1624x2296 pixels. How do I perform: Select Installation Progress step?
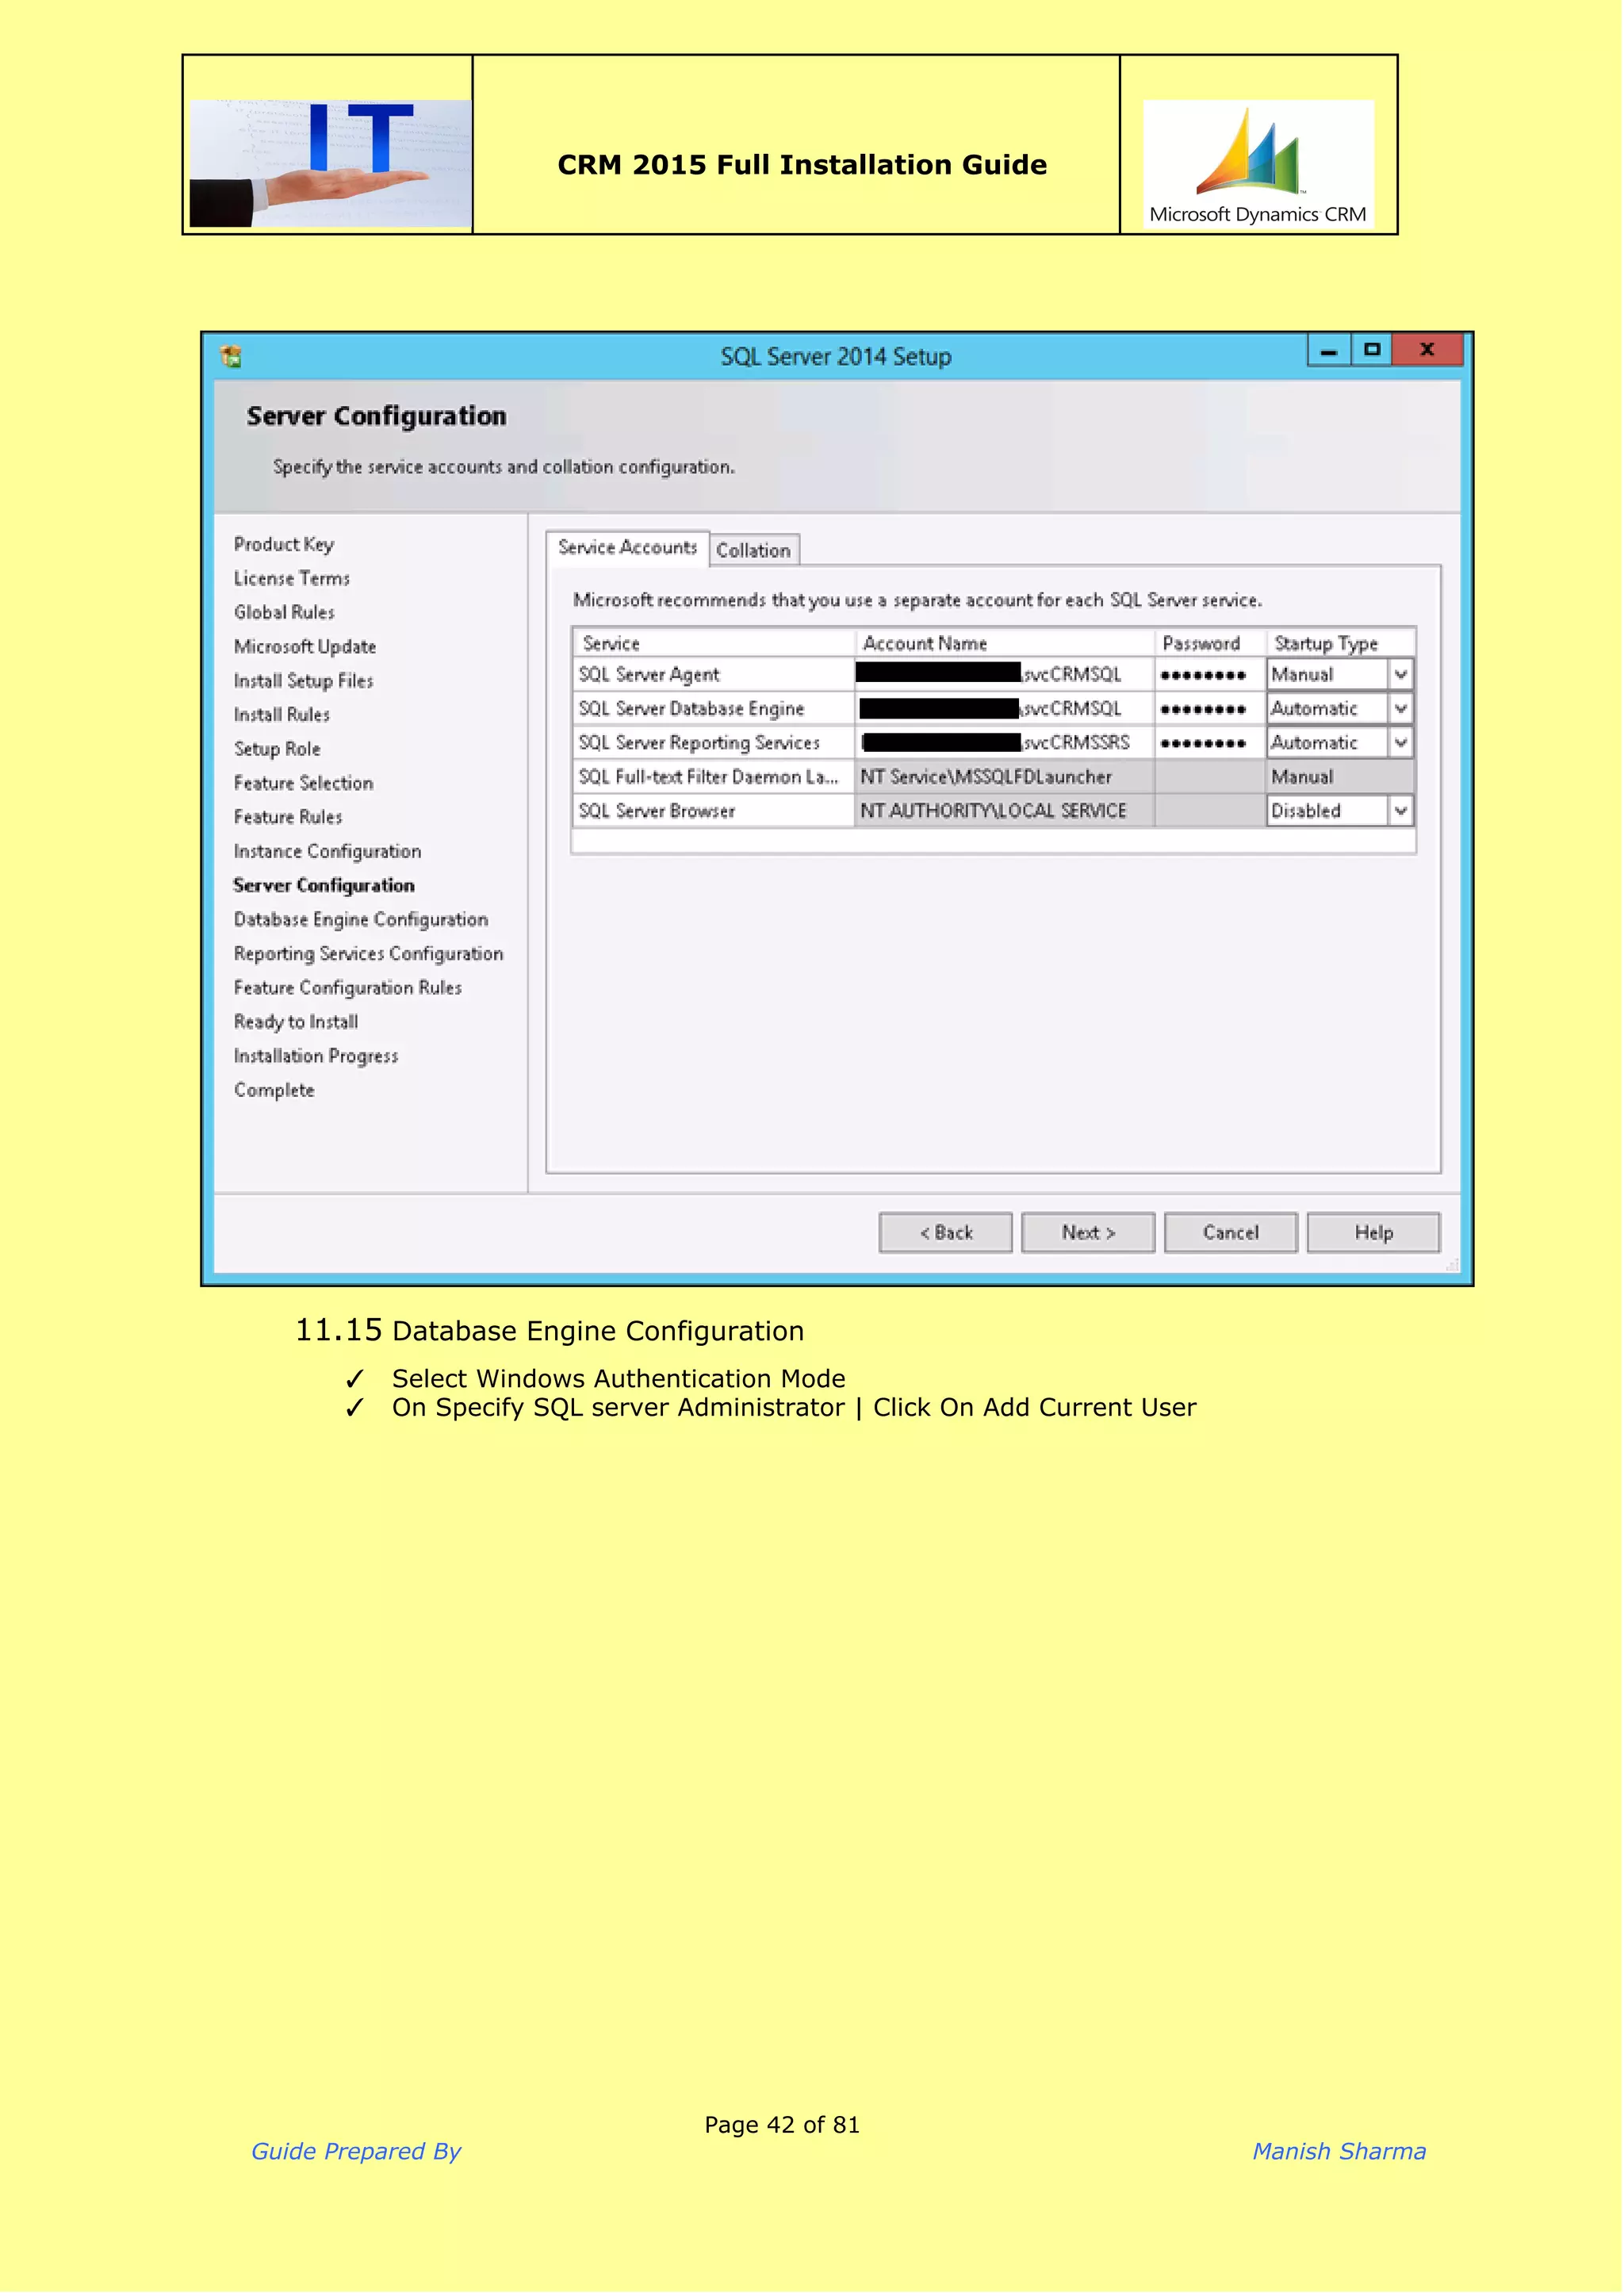[x=316, y=1056]
